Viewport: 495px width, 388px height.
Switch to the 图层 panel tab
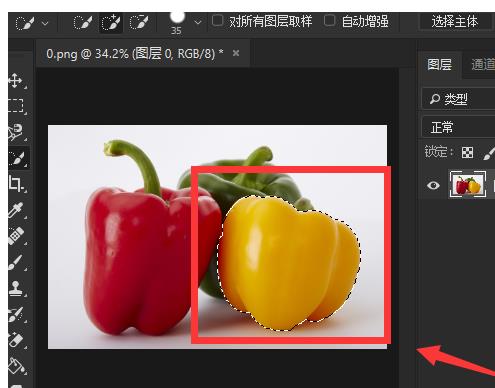(439, 64)
